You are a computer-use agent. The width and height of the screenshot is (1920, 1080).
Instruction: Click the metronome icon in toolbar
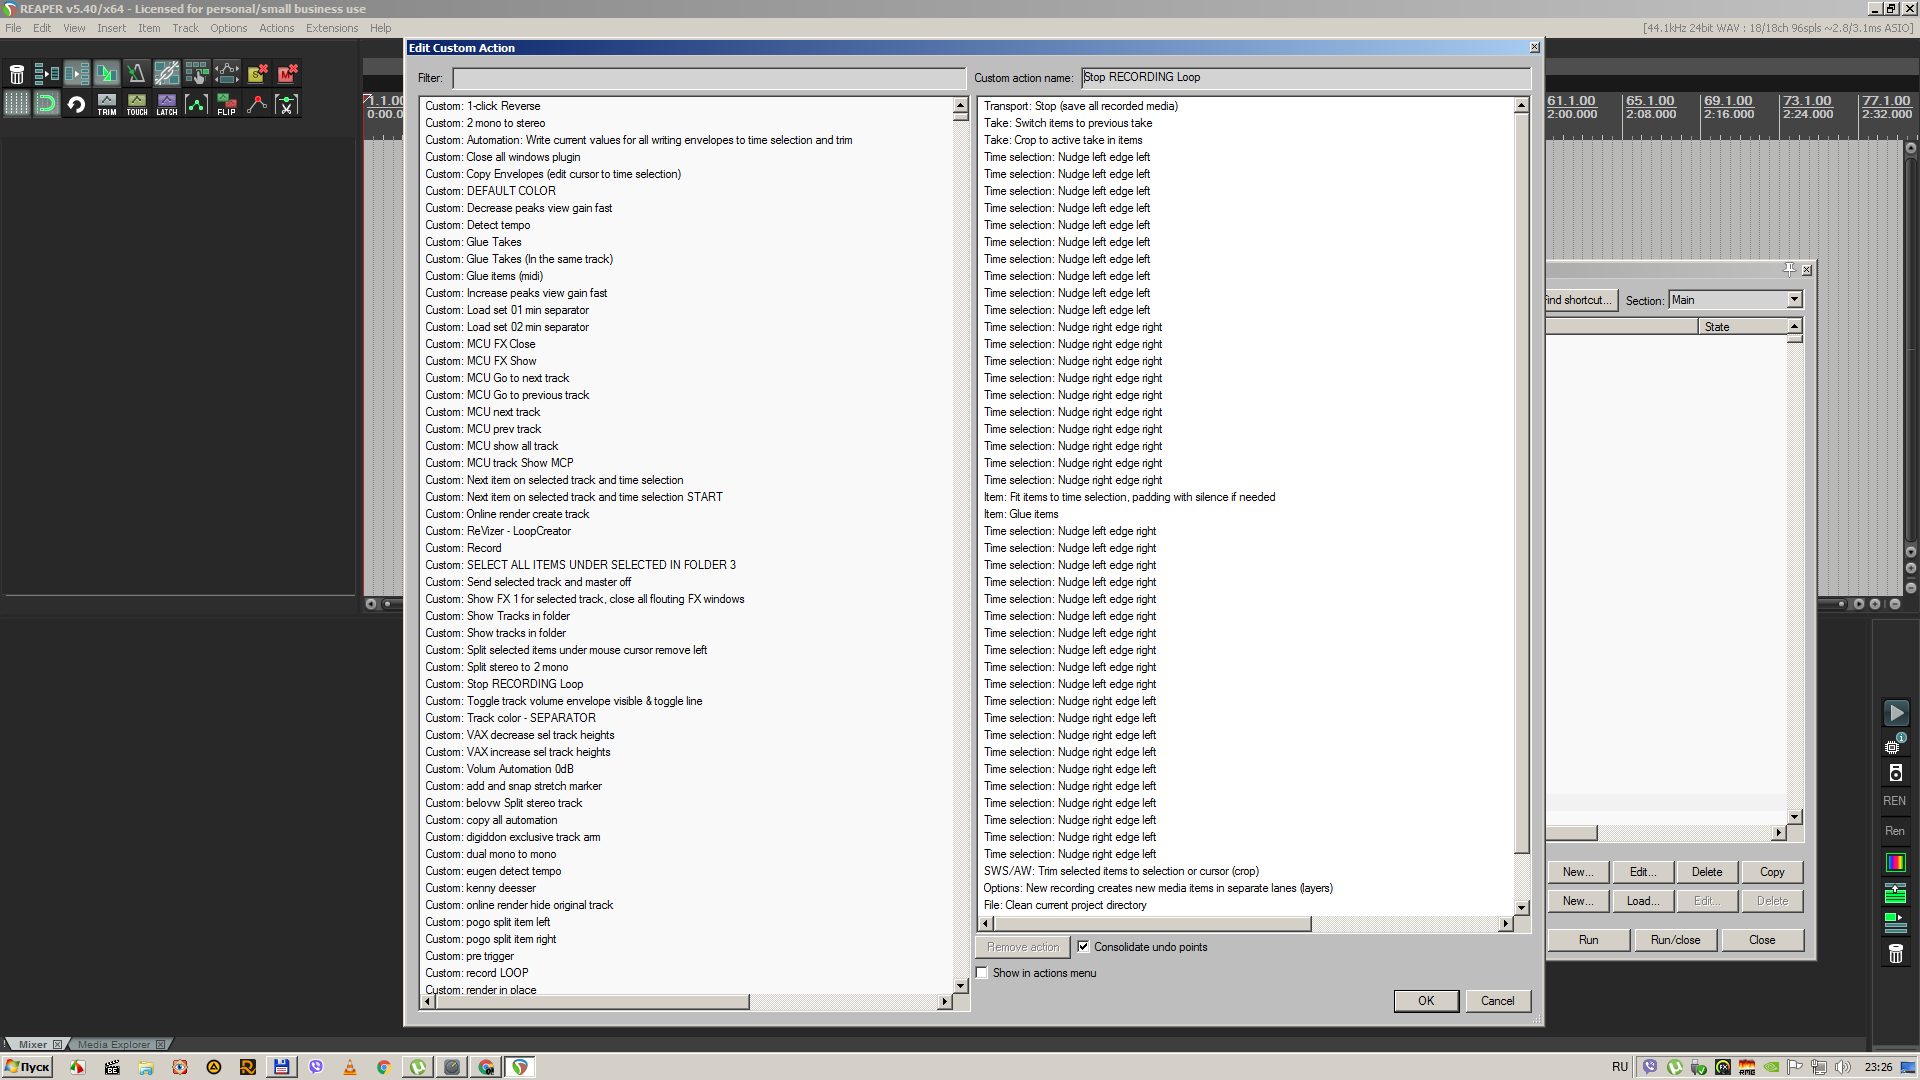pyautogui.click(x=136, y=74)
